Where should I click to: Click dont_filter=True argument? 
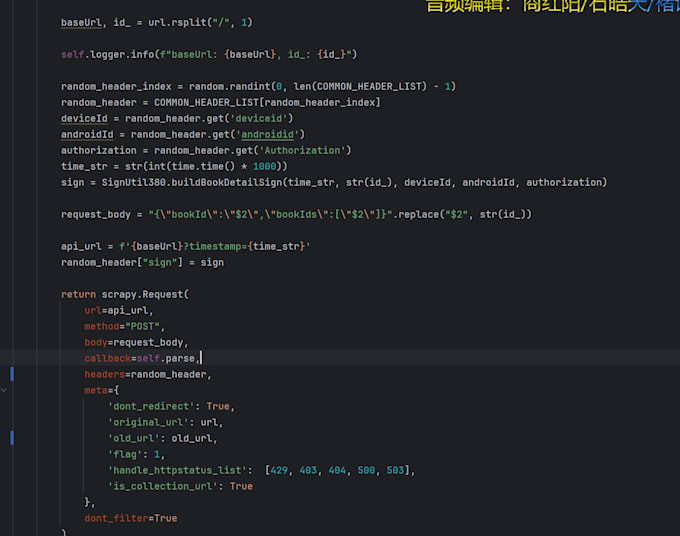pyautogui.click(x=131, y=519)
